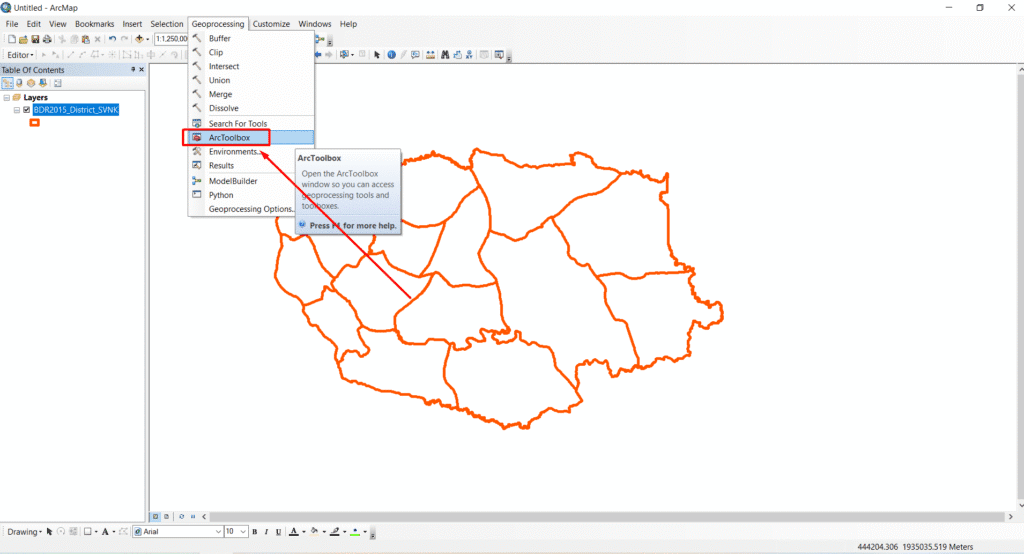Open the font size 10 dropdown

pyautogui.click(x=243, y=532)
